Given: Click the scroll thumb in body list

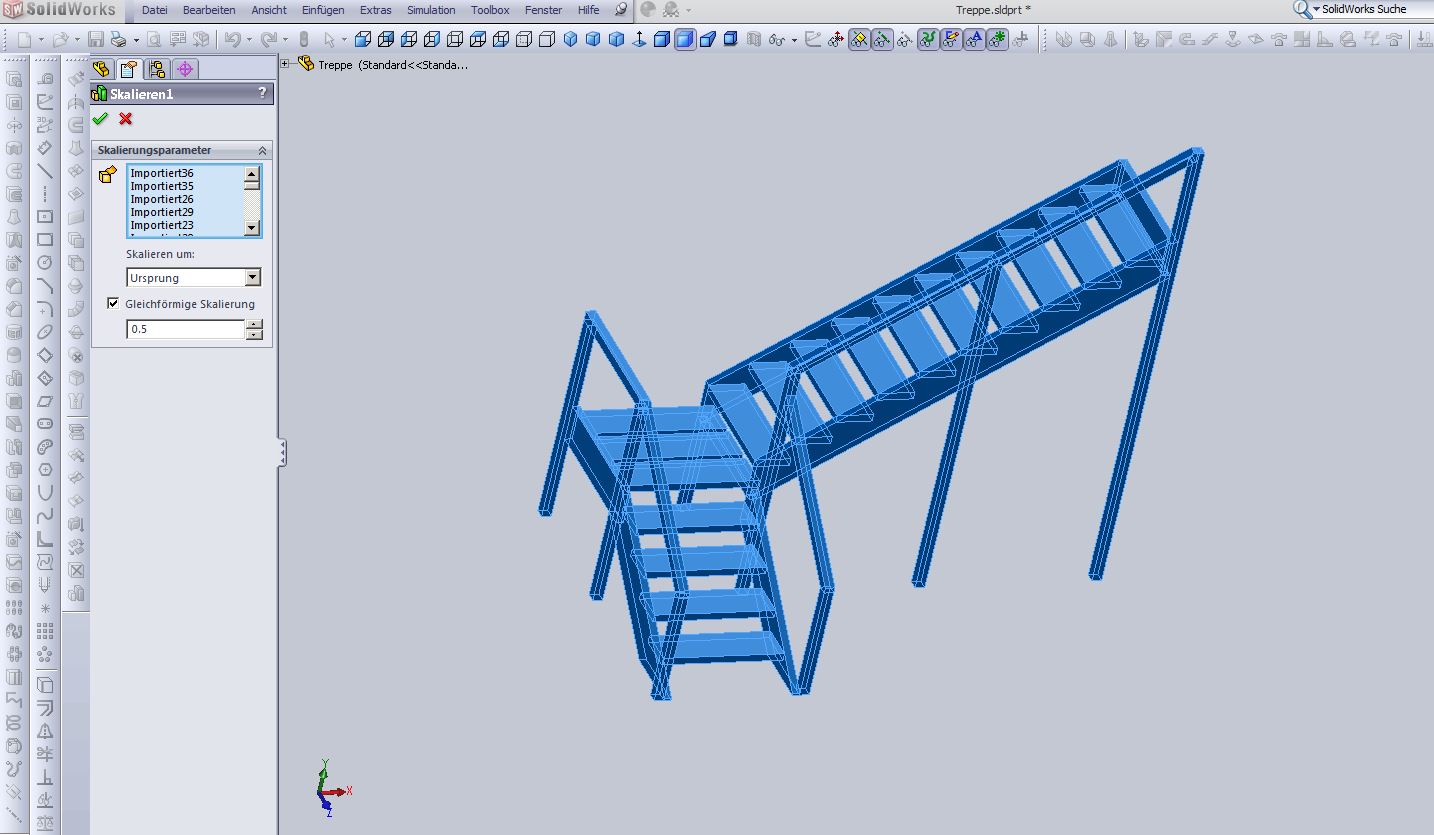Looking at the screenshot, I should tap(252, 184).
